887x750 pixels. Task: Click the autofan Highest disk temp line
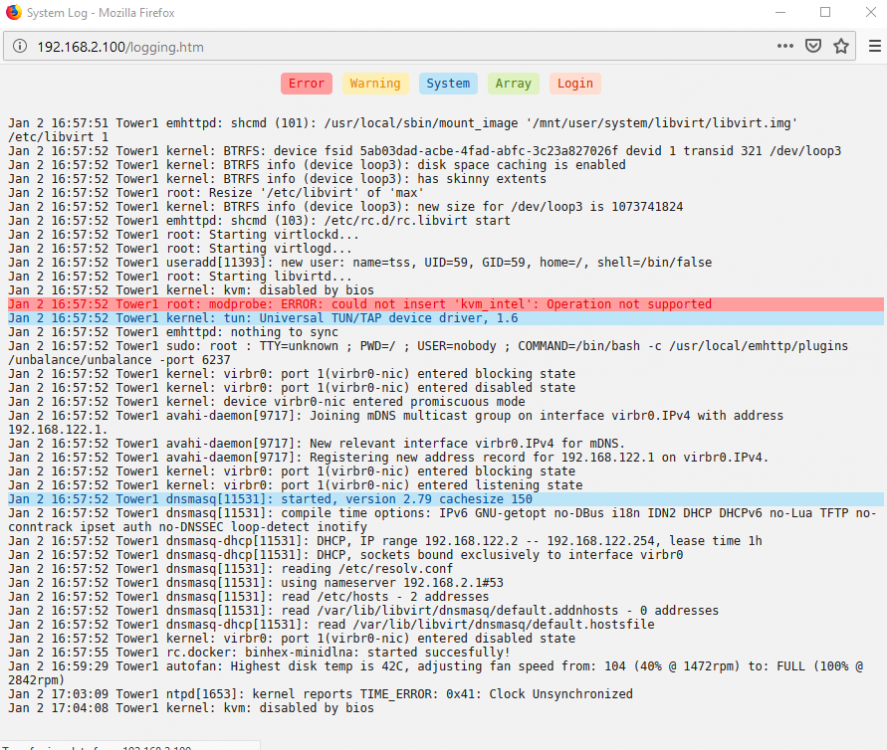pyautogui.click(x=436, y=673)
